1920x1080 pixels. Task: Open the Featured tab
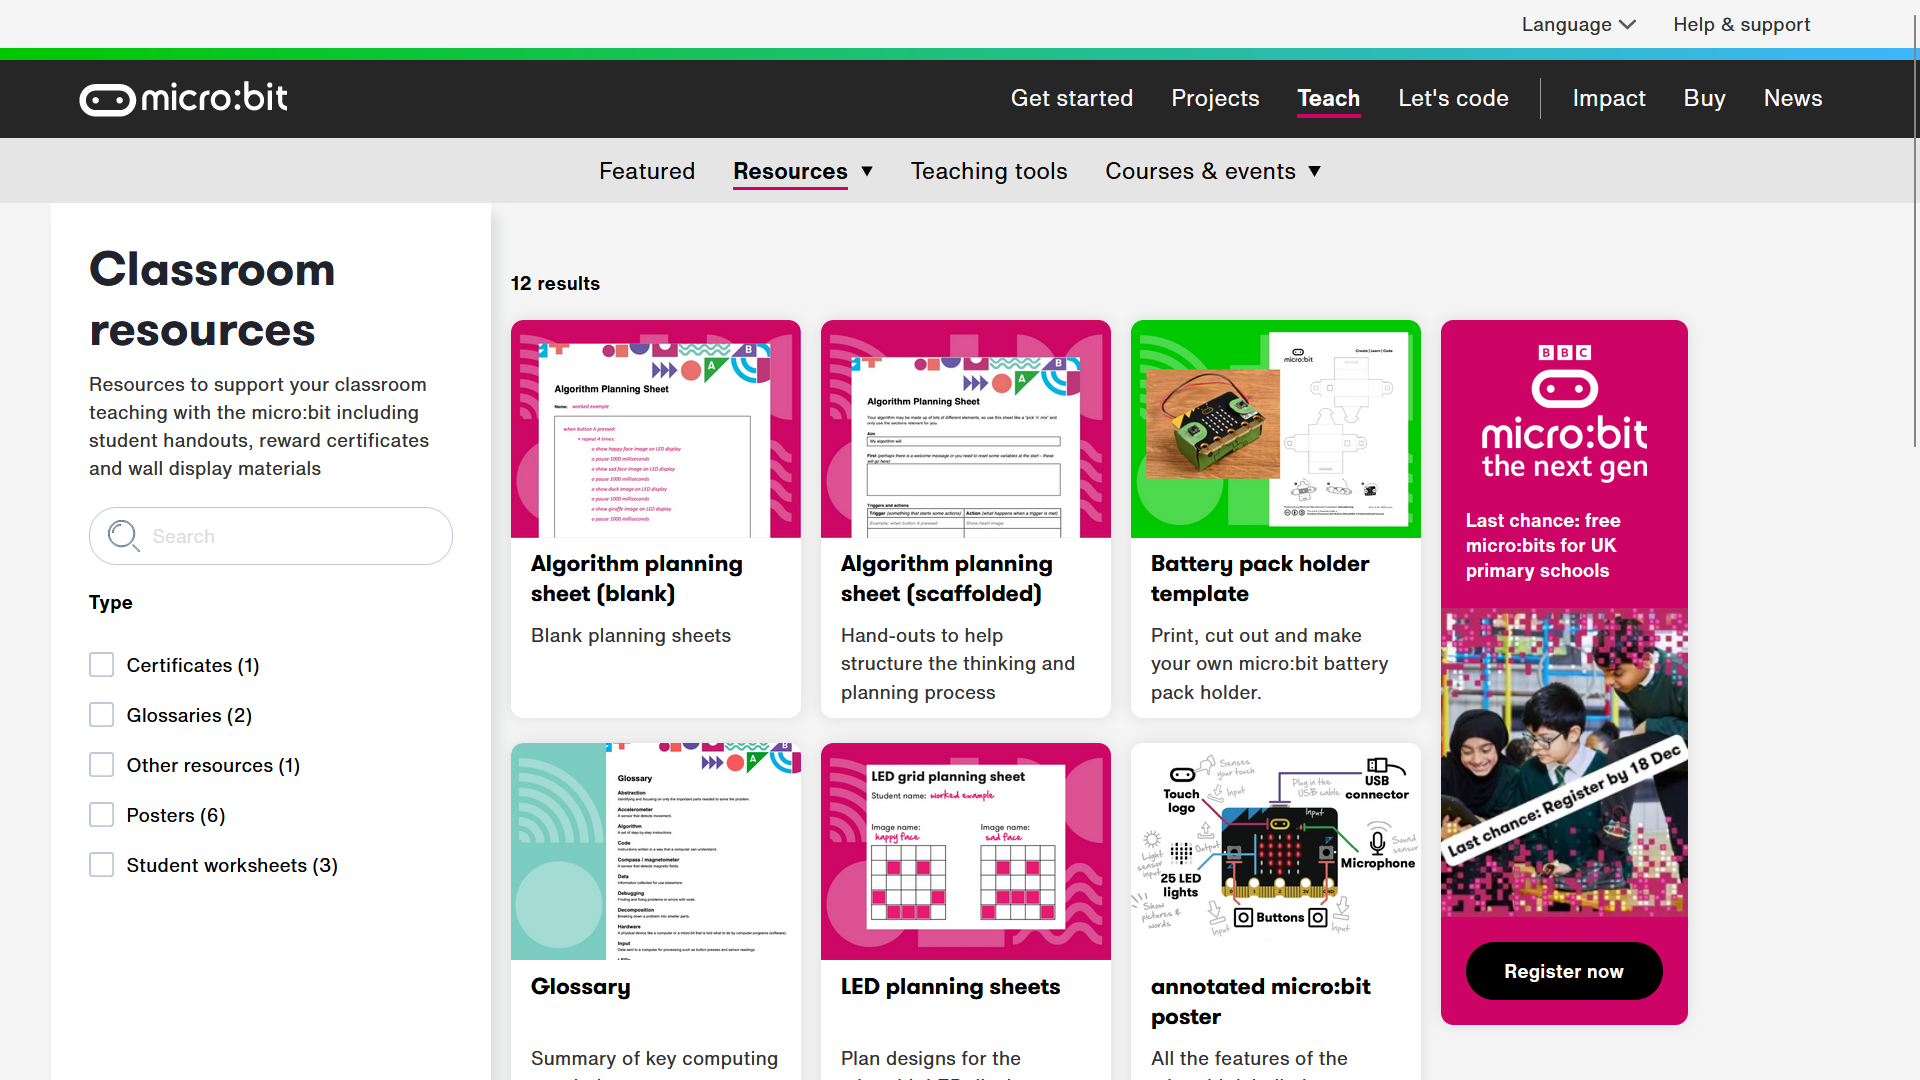(646, 171)
